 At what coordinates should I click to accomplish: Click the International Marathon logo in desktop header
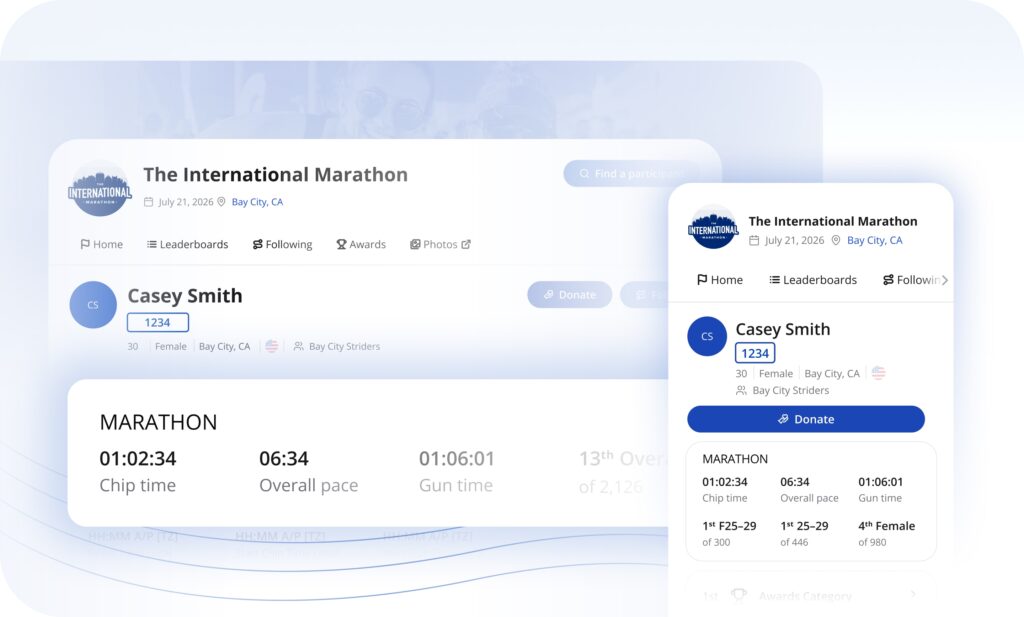click(100, 189)
